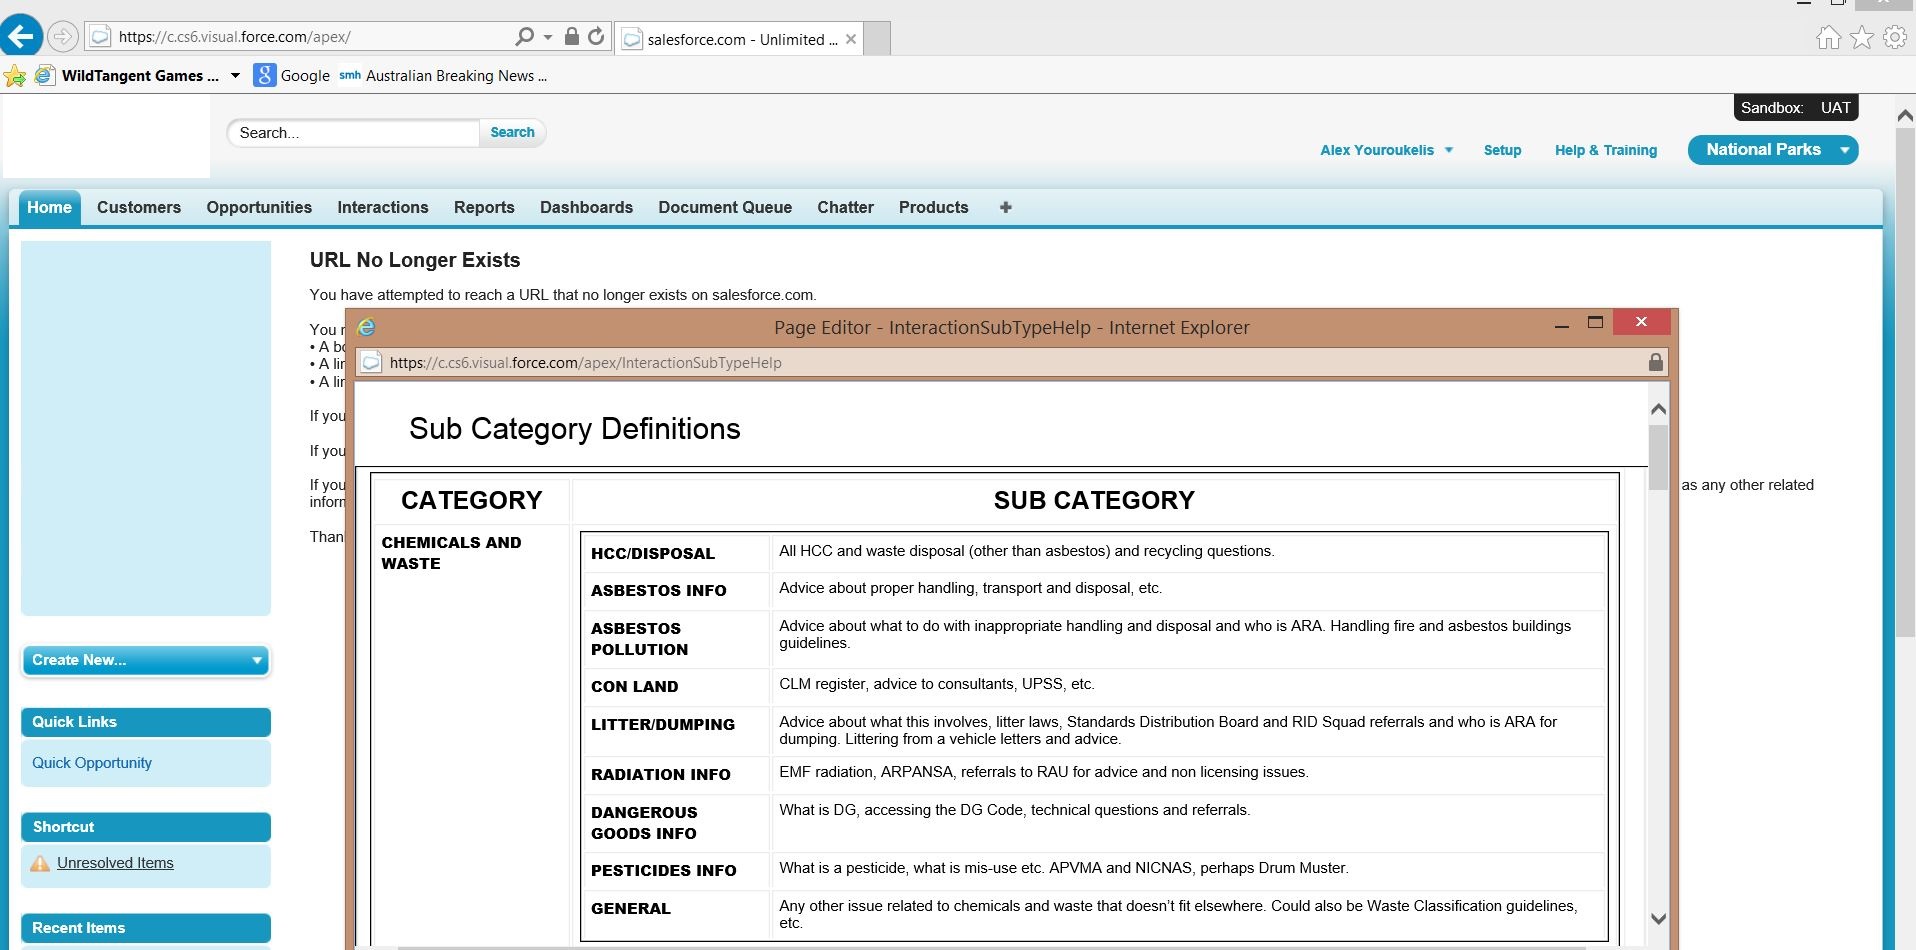Image resolution: width=1916 pixels, height=950 pixels.
Task: Click the URL No Longer Exists heading
Action: pos(415,260)
